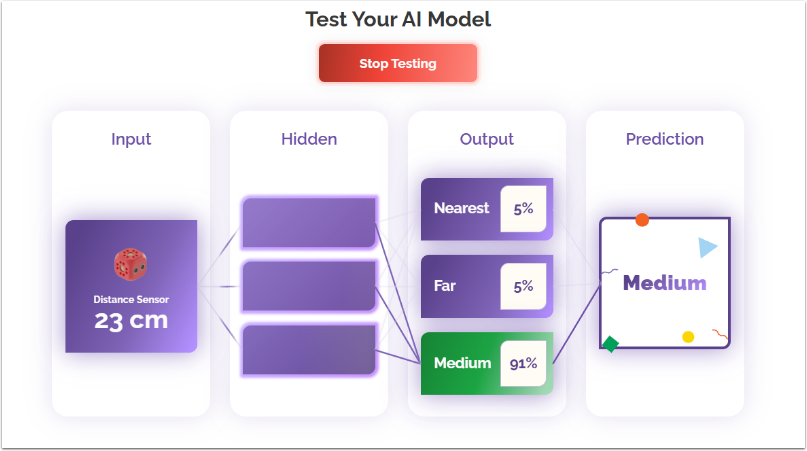Click the Far 5% percentage badge
Image resolution: width=807 pixels, height=451 pixels.
(x=523, y=286)
